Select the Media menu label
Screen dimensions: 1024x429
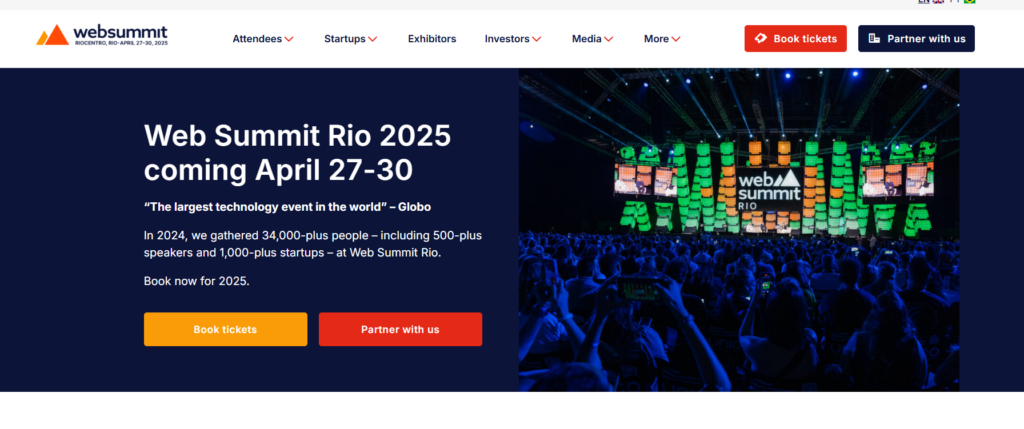[587, 39]
